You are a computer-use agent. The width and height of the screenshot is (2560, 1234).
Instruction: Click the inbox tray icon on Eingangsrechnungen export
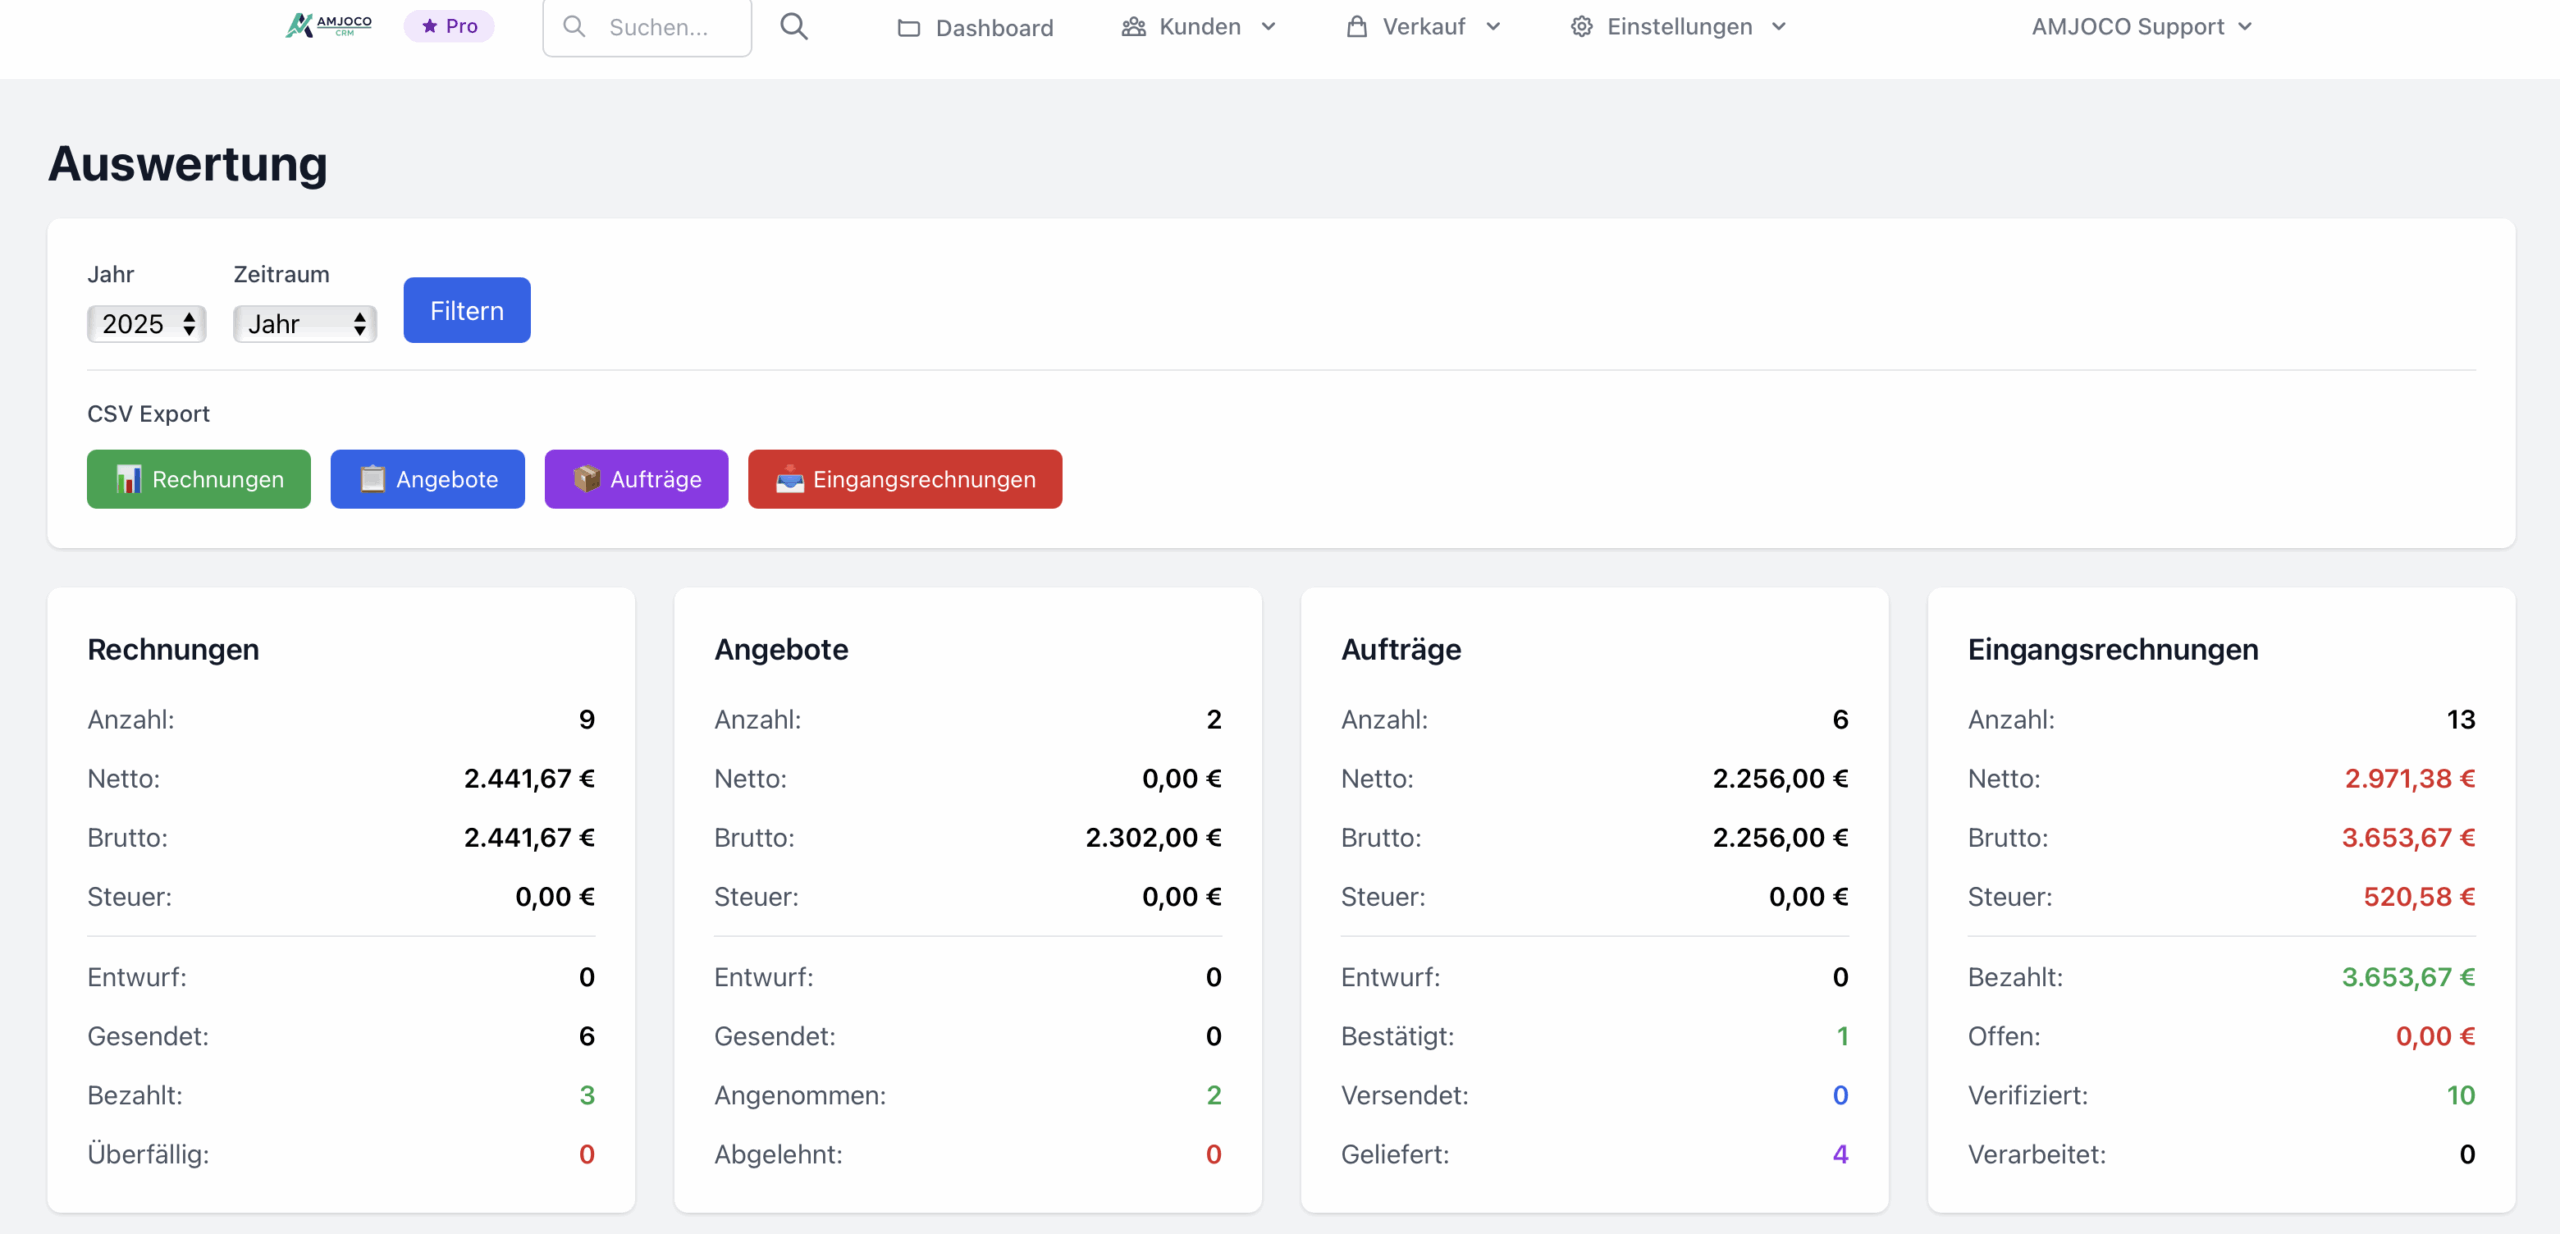(x=789, y=480)
